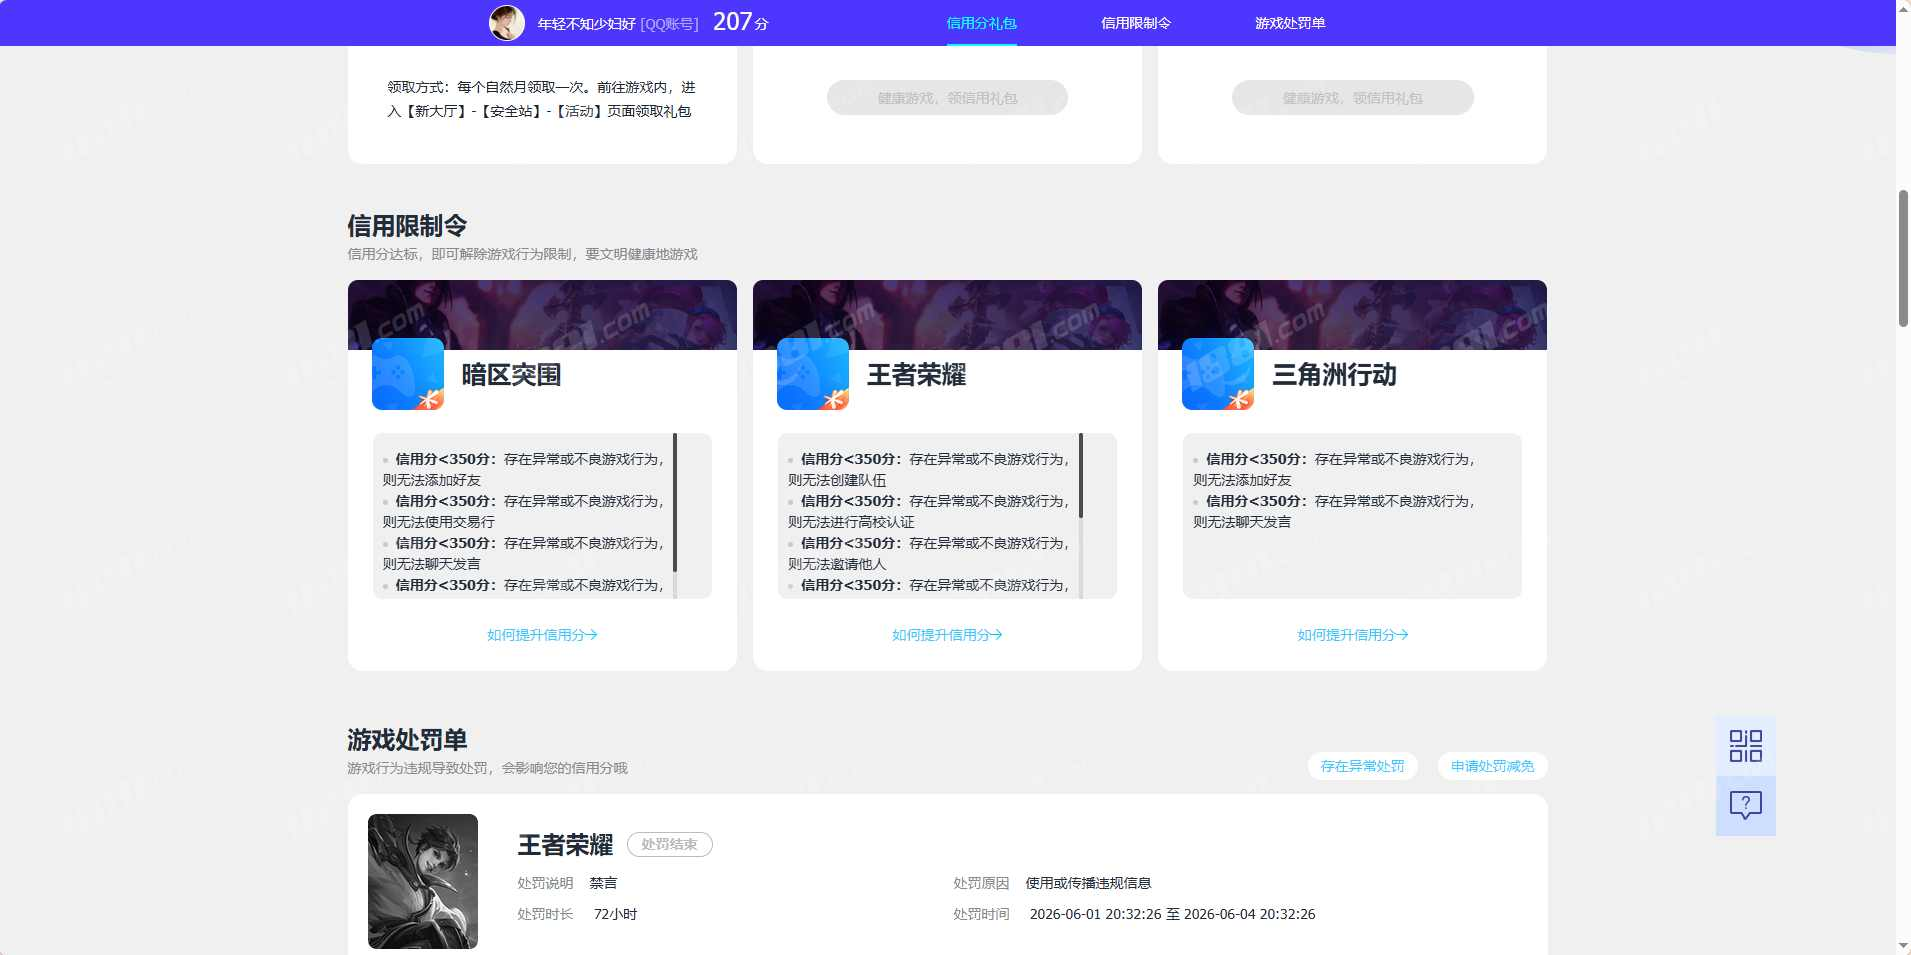The height and width of the screenshot is (955, 1911).
Task: Click the 王者荣耀 game icon in credit limits
Action: pos(813,374)
